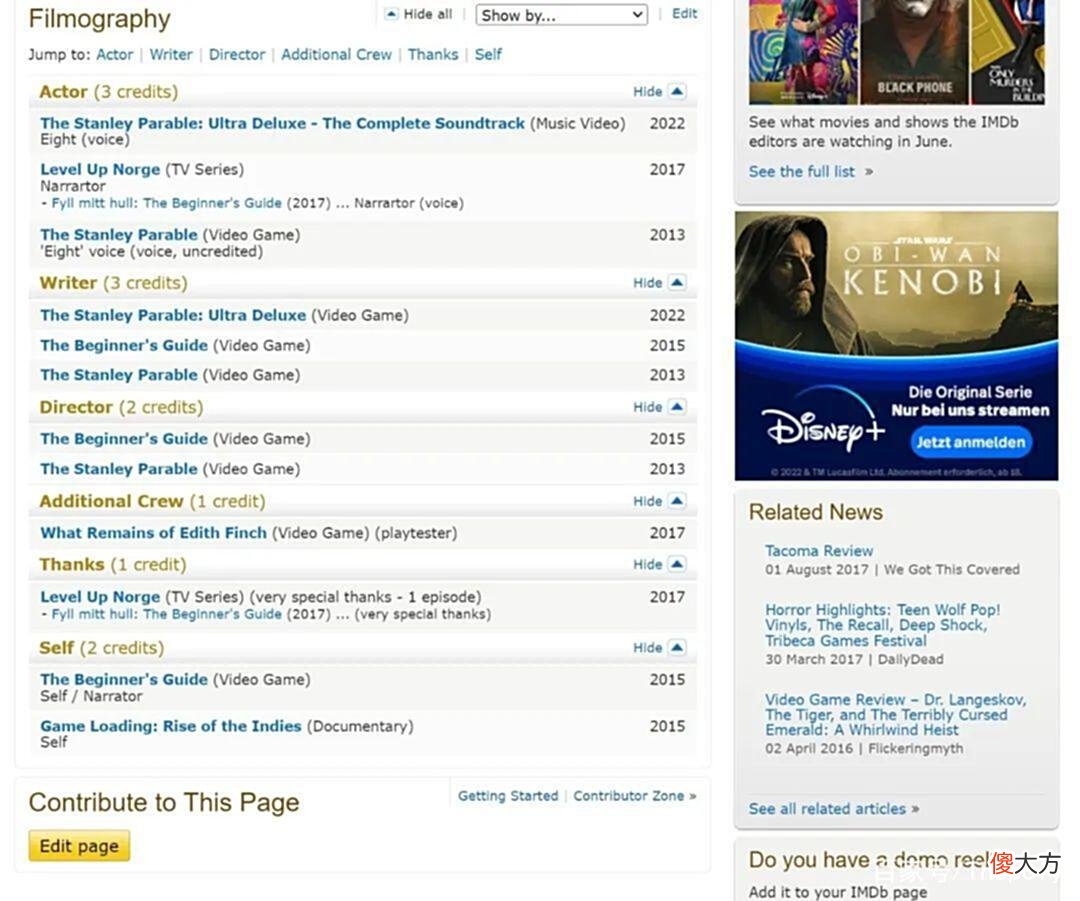Click the yellow Edit page button
The image size is (1080, 901).
pyautogui.click(x=79, y=846)
